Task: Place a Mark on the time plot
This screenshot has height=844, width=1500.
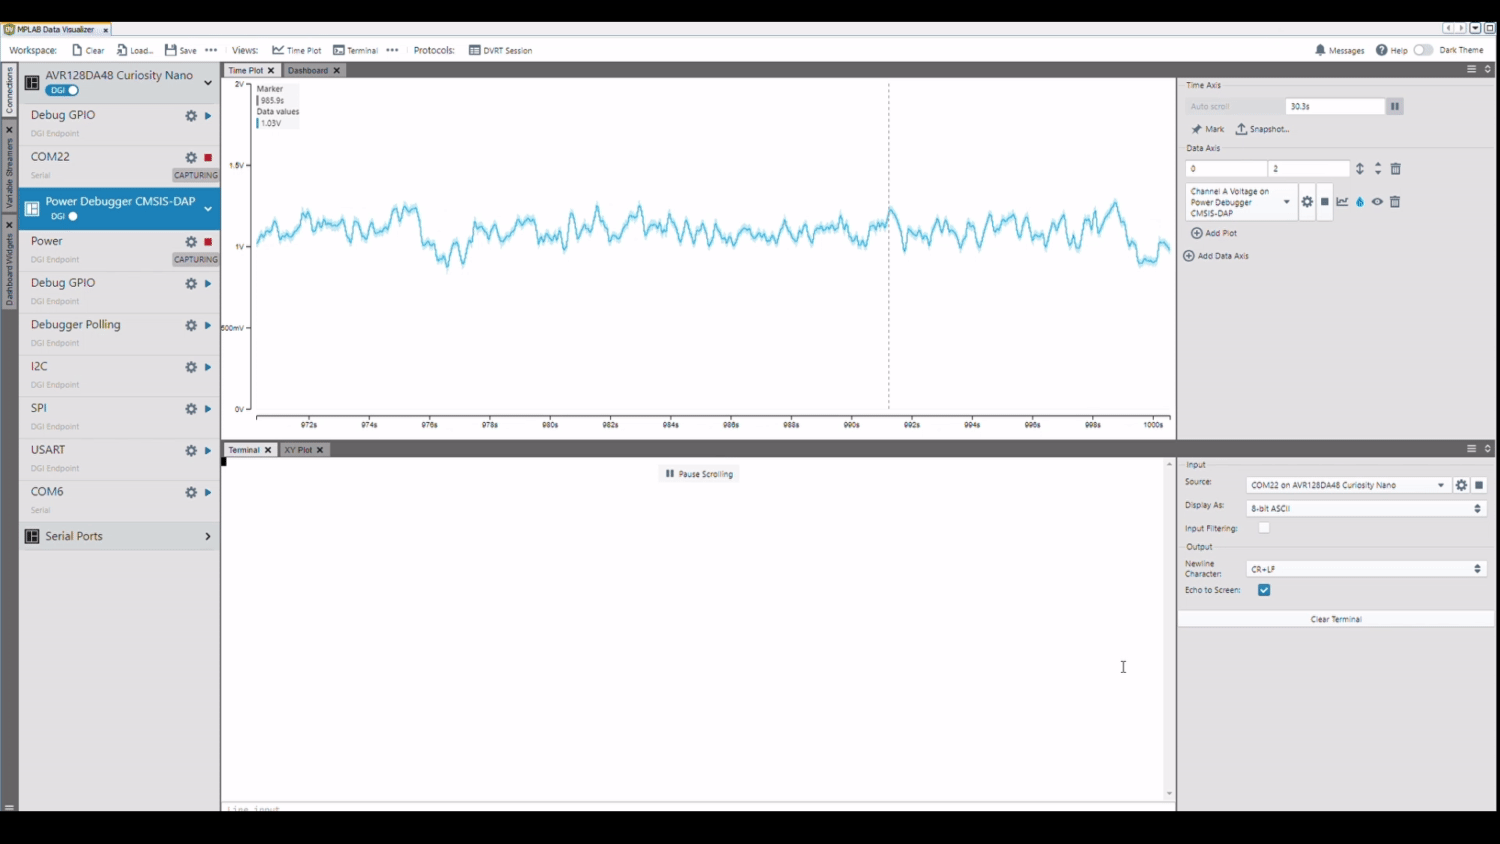Action: pyautogui.click(x=1208, y=129)
